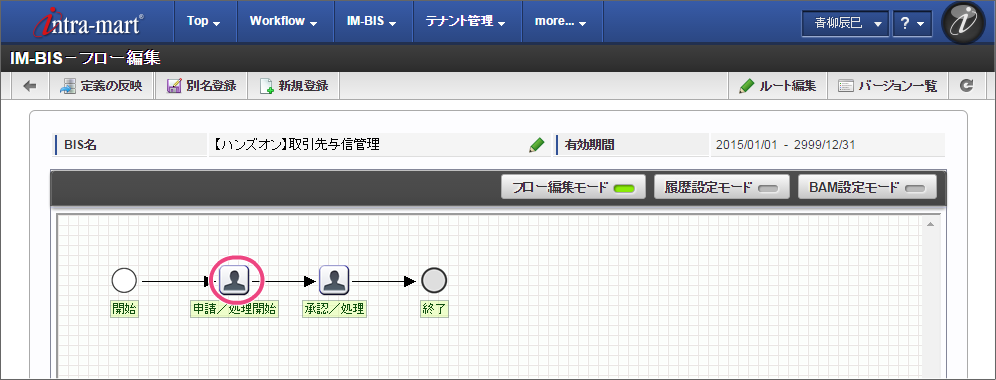Click 定義の反映 toolbar button
996x380 pixels.
pyautogui.click(x=102, y=86)
